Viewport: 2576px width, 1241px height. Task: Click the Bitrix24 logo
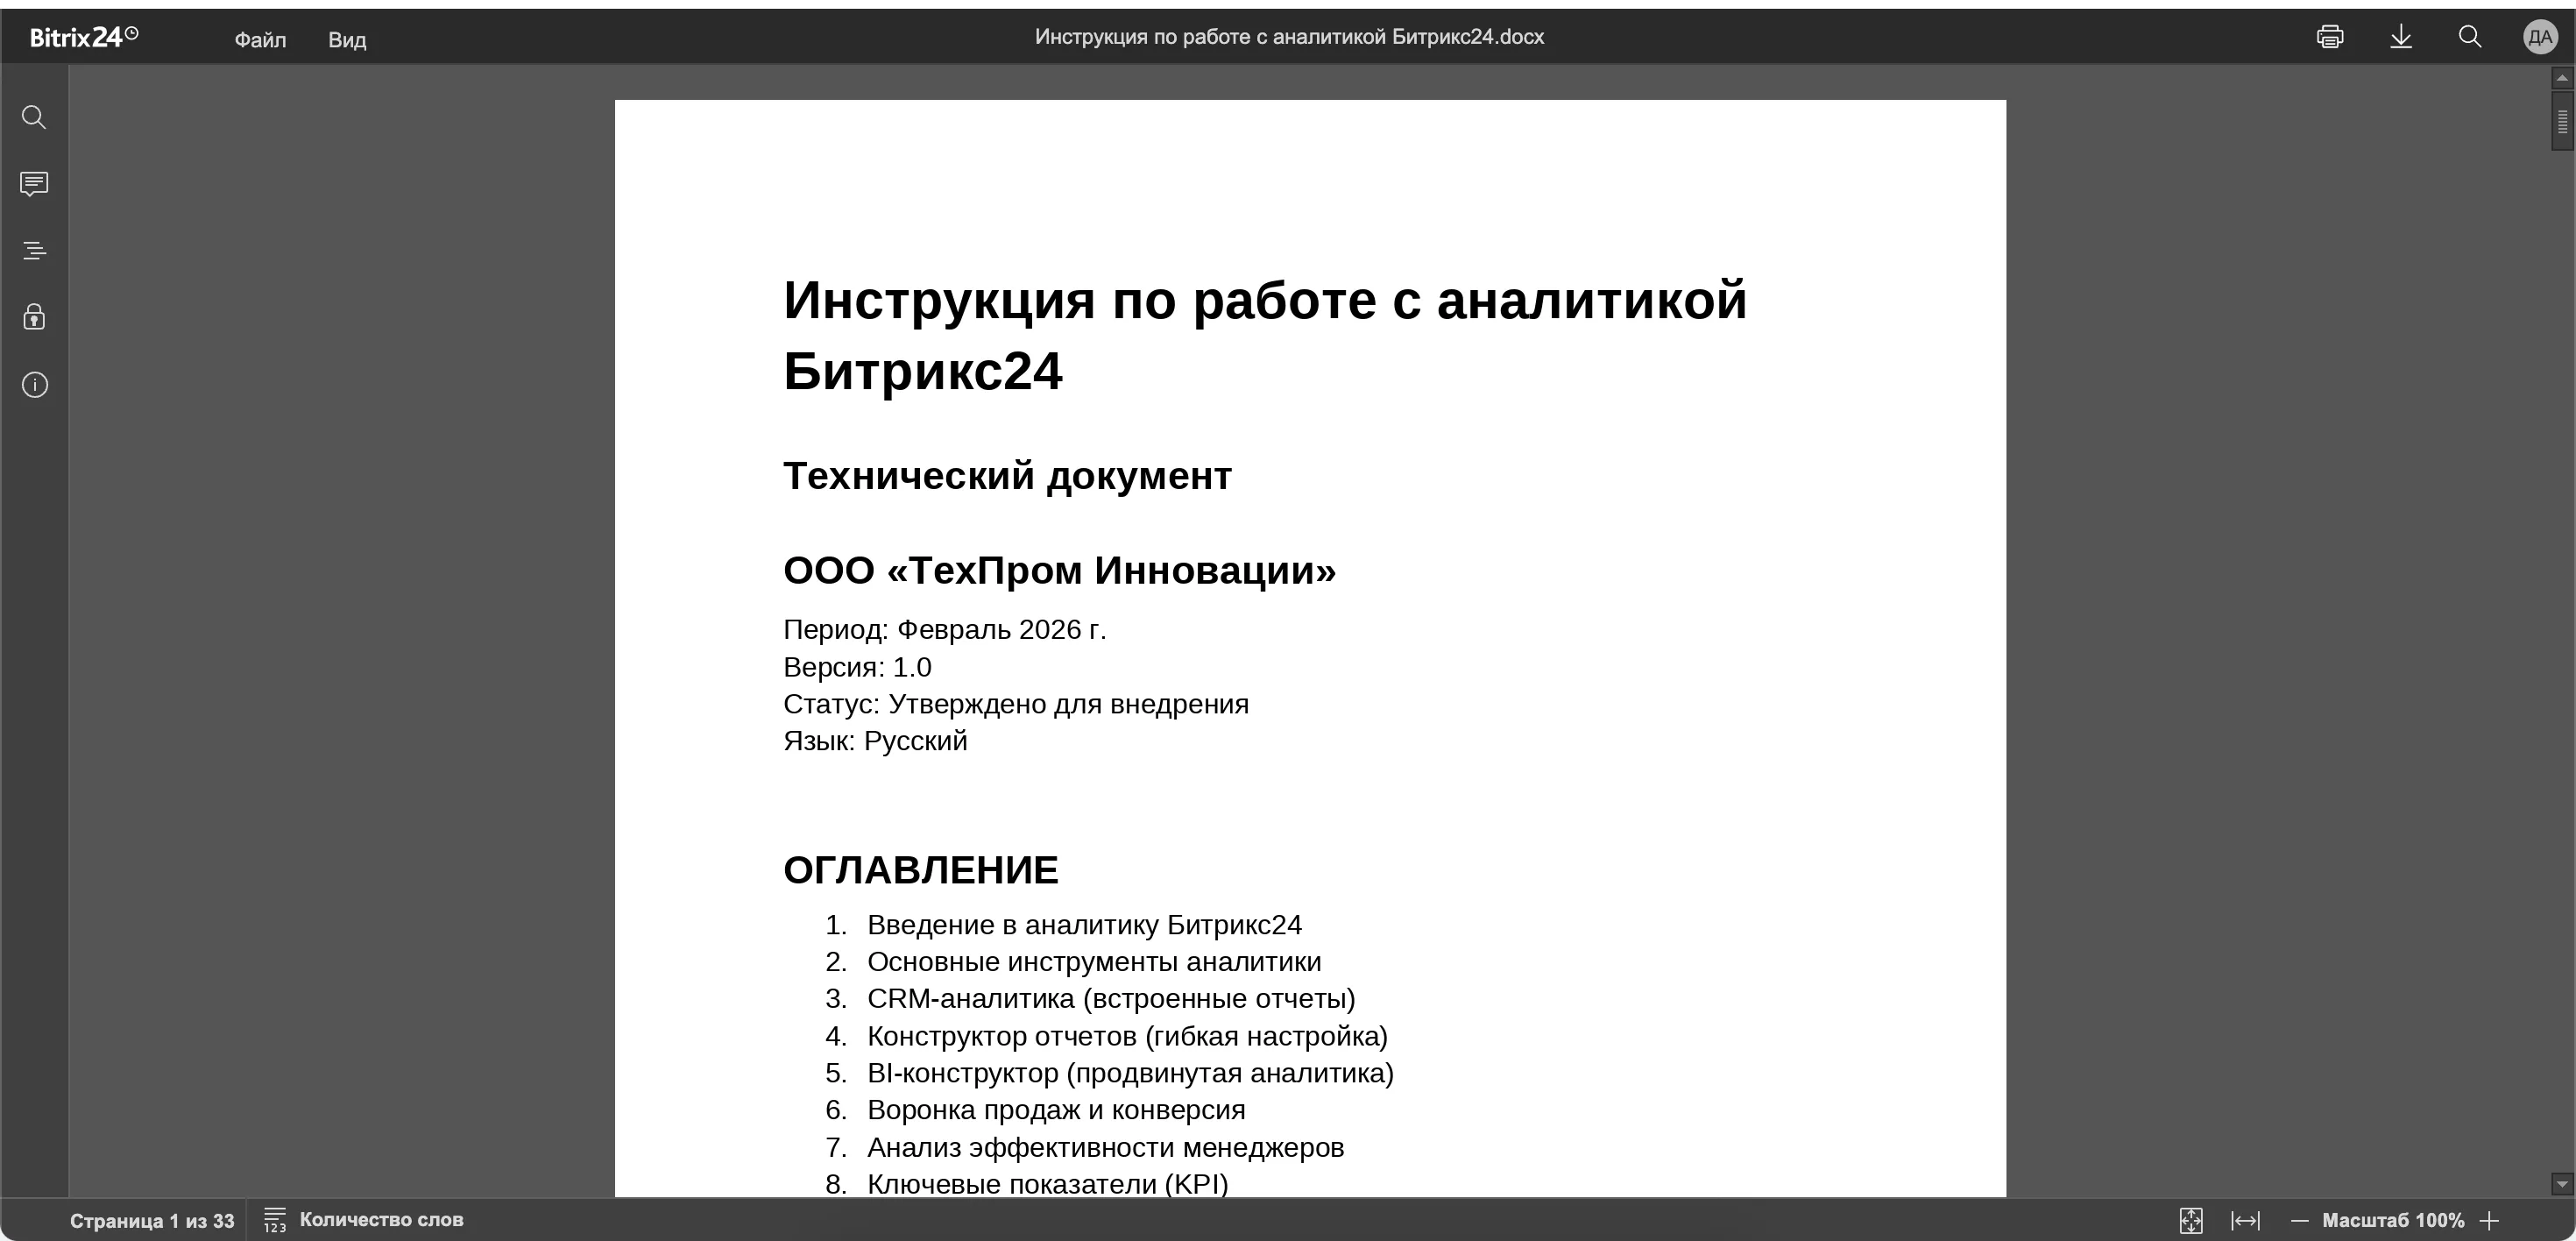pos(84,37)
